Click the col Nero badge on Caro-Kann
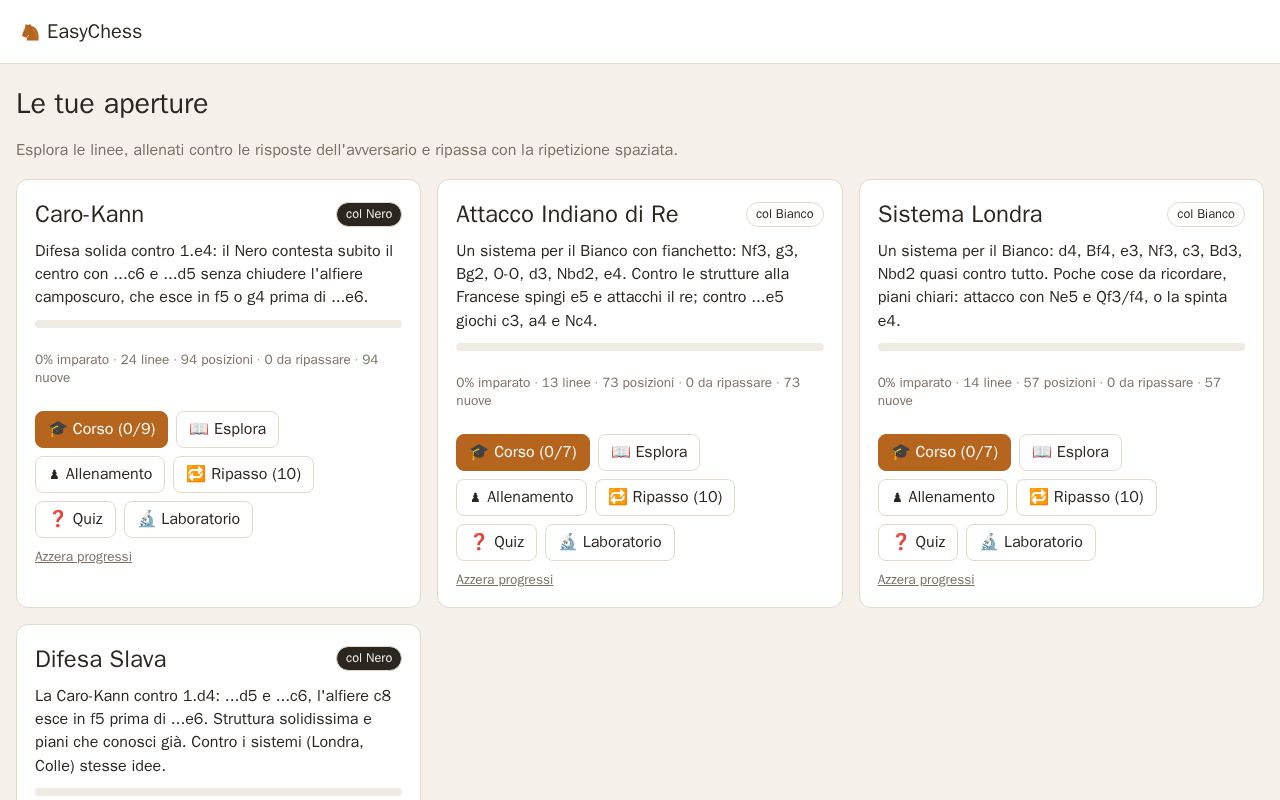The width and height of the screenshot is (1280, 800). click(x=369, y=214)
